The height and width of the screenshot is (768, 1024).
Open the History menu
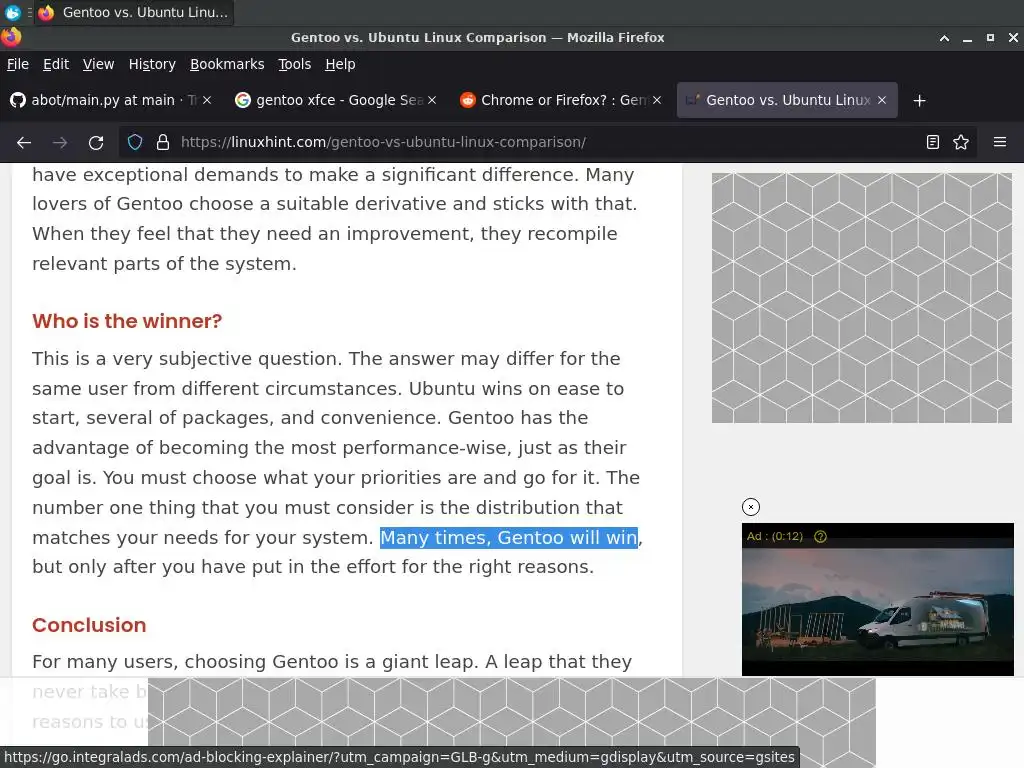[x=152, y=64]
